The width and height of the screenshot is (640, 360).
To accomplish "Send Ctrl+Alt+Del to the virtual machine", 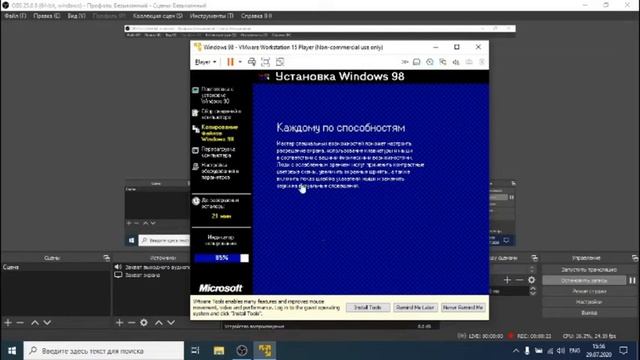I will [x=252, y=62].
